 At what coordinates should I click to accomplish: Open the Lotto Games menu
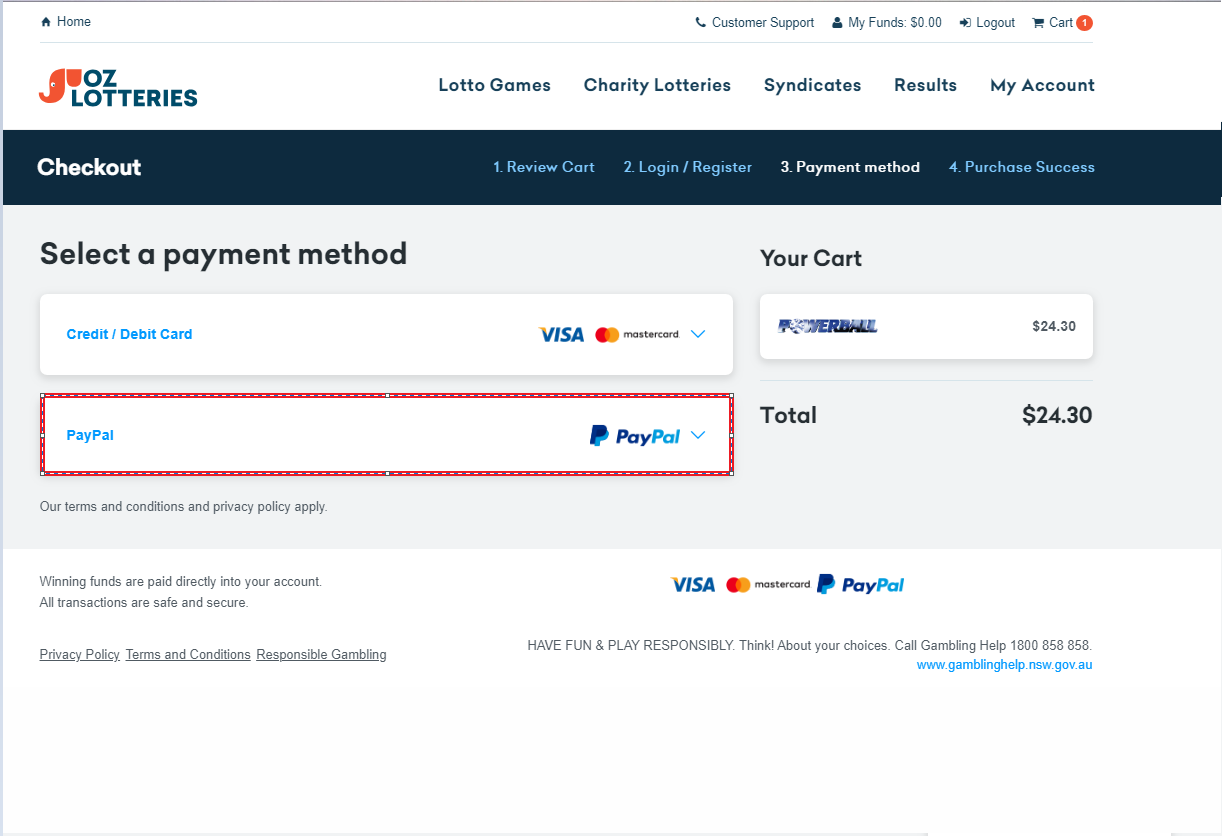tap(495, 85)
